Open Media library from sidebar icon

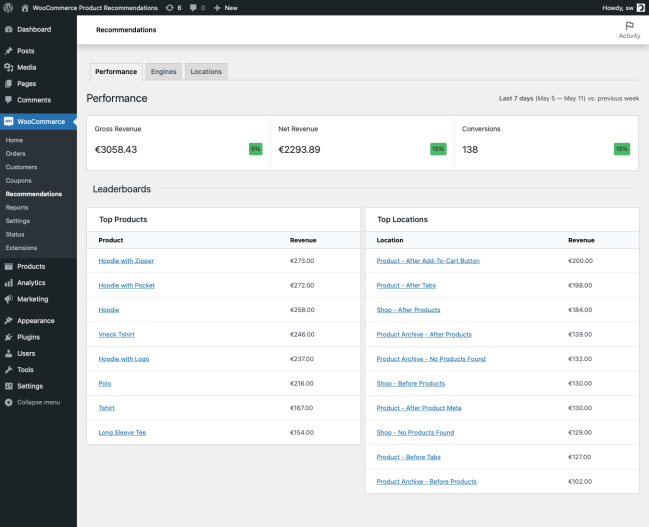(9, 67)
